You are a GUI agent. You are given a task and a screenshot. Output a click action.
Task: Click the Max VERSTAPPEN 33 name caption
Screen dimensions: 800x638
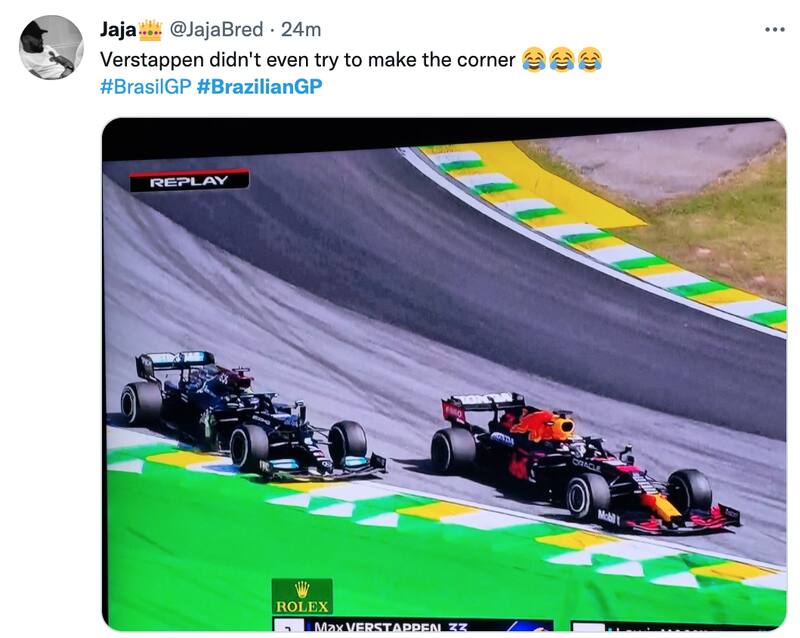click(x=390, y=626)
